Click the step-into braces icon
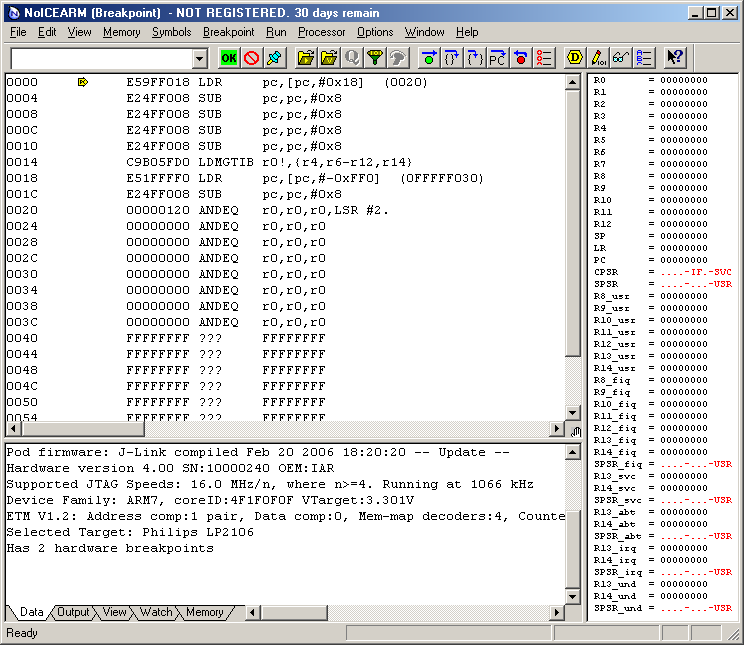This screenshot has width=744, height=645. click(x=452, y=58)
